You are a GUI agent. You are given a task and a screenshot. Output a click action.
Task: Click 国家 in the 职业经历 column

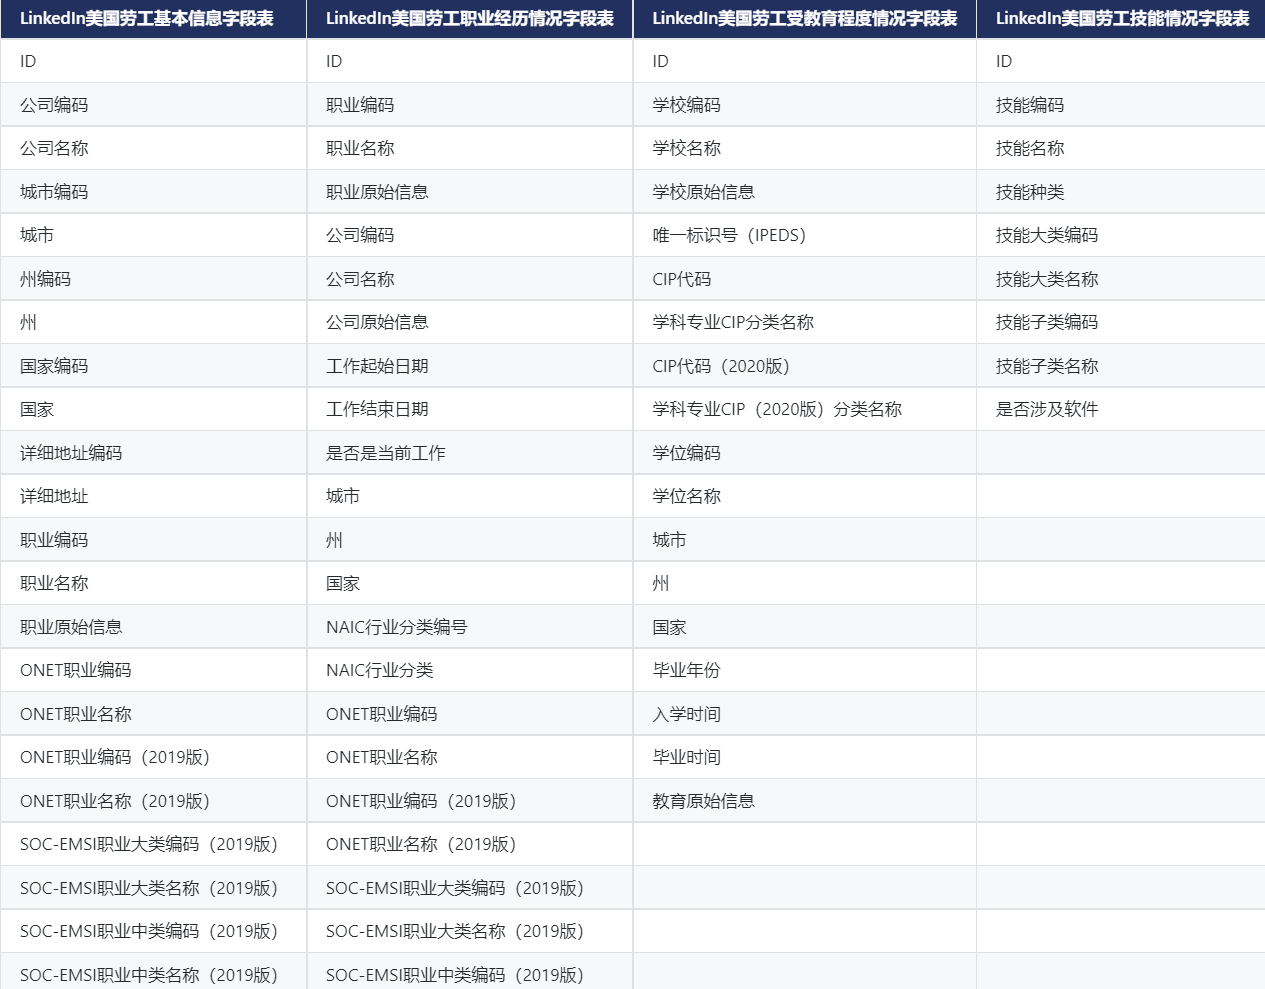[x=470, y=583]
